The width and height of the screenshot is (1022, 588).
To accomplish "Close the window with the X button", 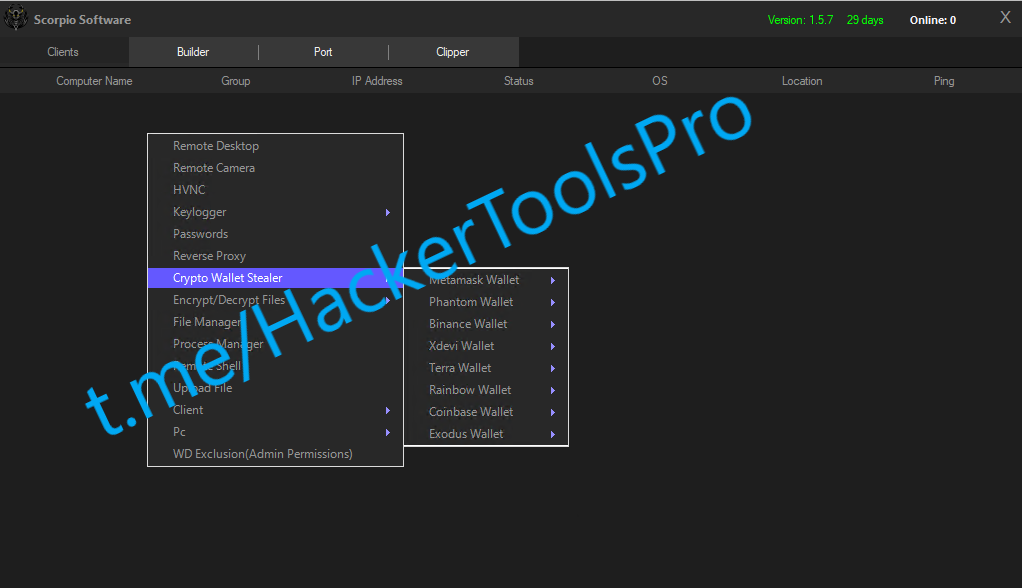I will (x=1005, y=18).
